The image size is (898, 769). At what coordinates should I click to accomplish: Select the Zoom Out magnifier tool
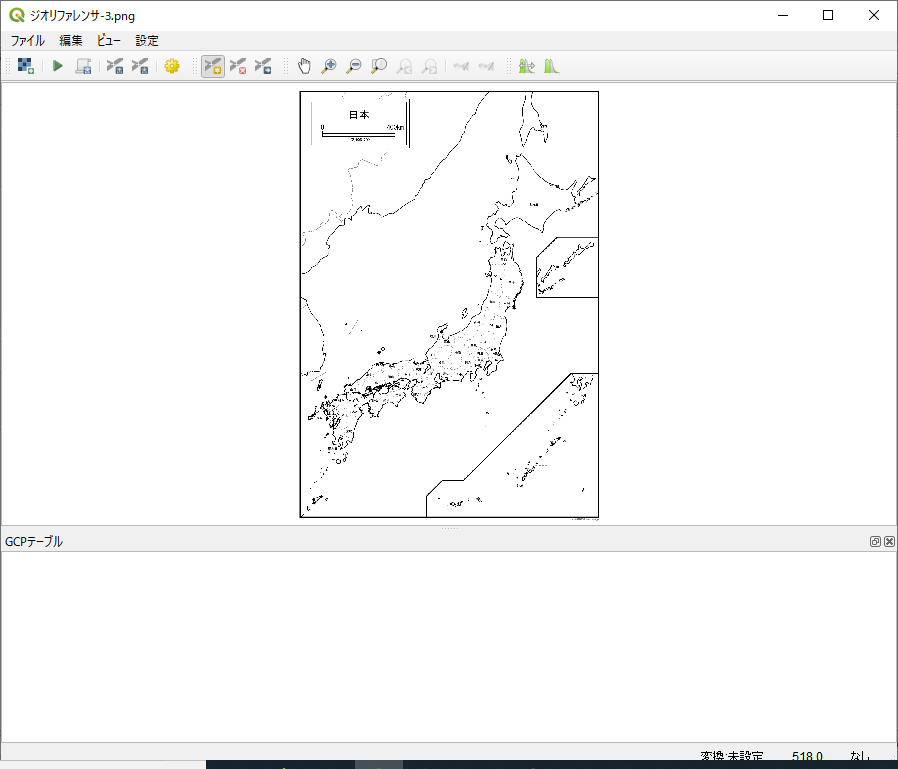[354, 66]
